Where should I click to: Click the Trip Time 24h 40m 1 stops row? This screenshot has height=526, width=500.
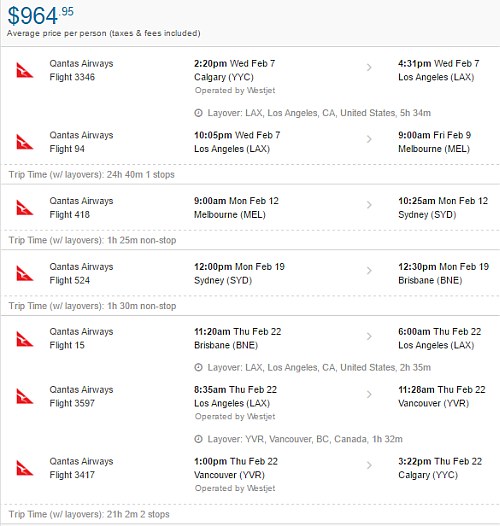click(250, 174)
